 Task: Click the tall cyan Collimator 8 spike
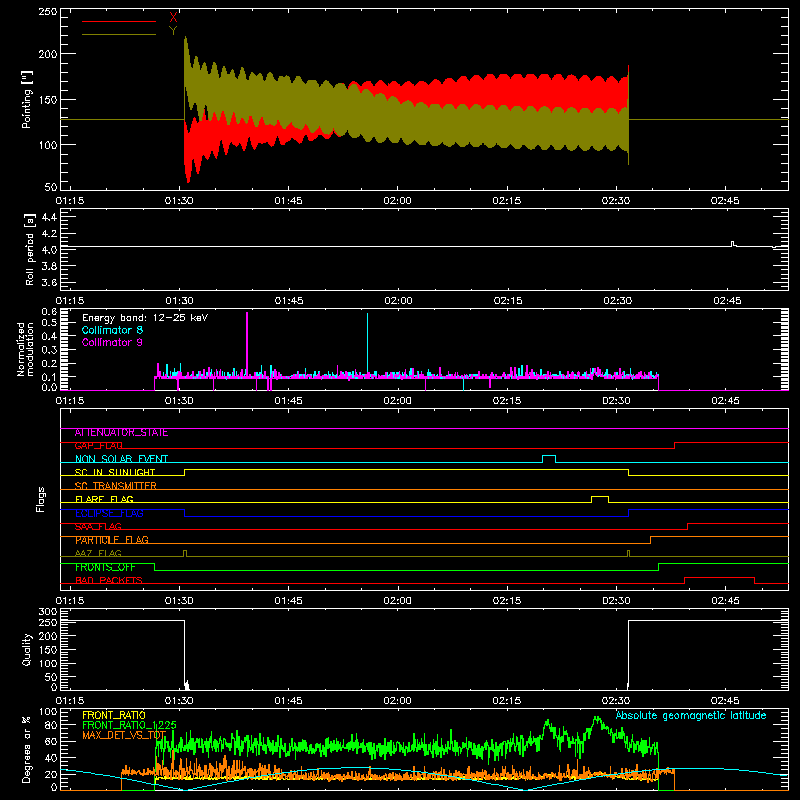[367, 344]
